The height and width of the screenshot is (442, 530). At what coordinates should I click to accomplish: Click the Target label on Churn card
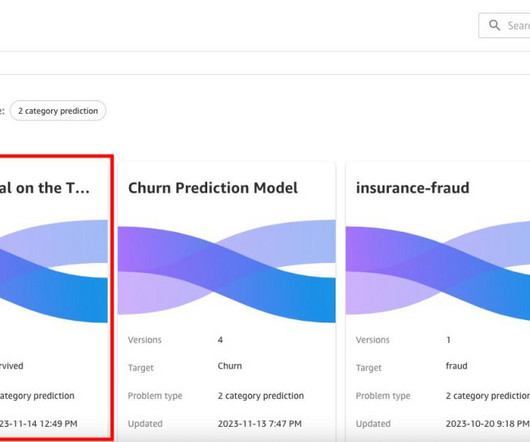tap(141, 368)
